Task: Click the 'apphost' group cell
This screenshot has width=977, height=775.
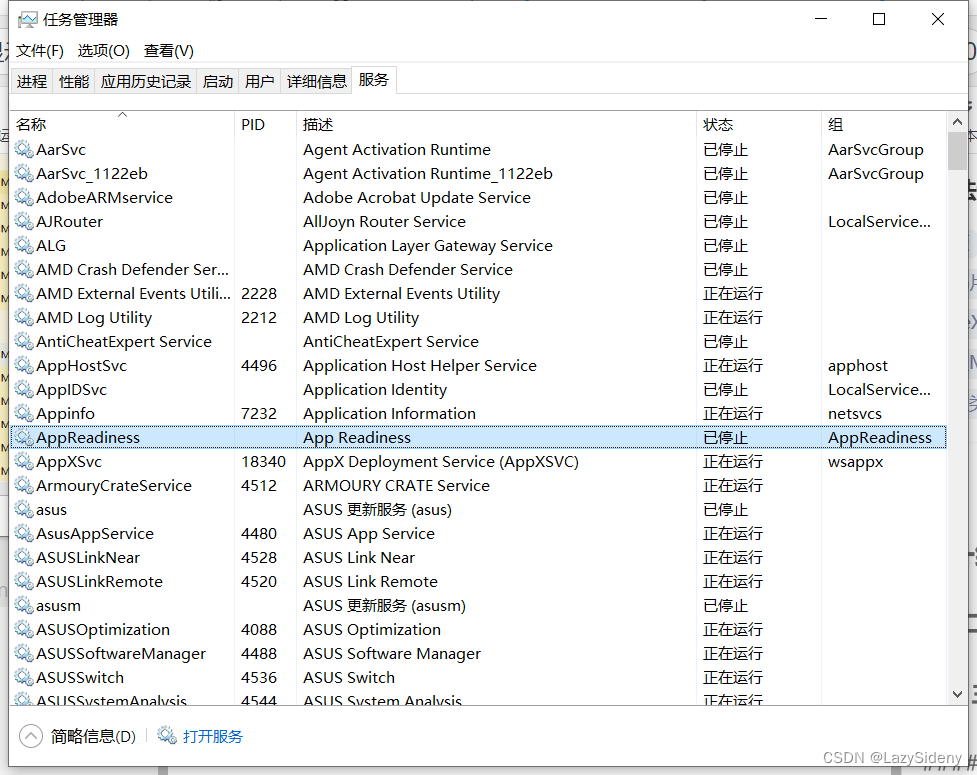Action: point(857,366)
